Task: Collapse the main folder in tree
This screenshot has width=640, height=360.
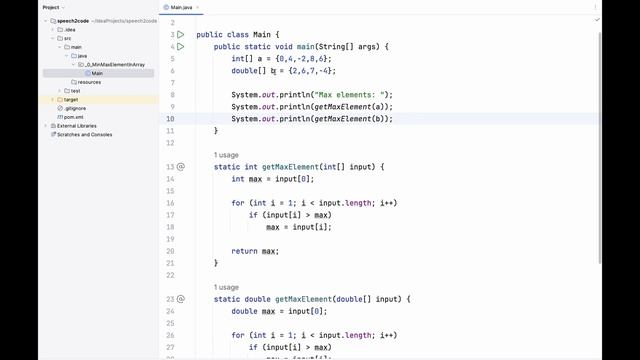Action: click(x=60, y=47)
